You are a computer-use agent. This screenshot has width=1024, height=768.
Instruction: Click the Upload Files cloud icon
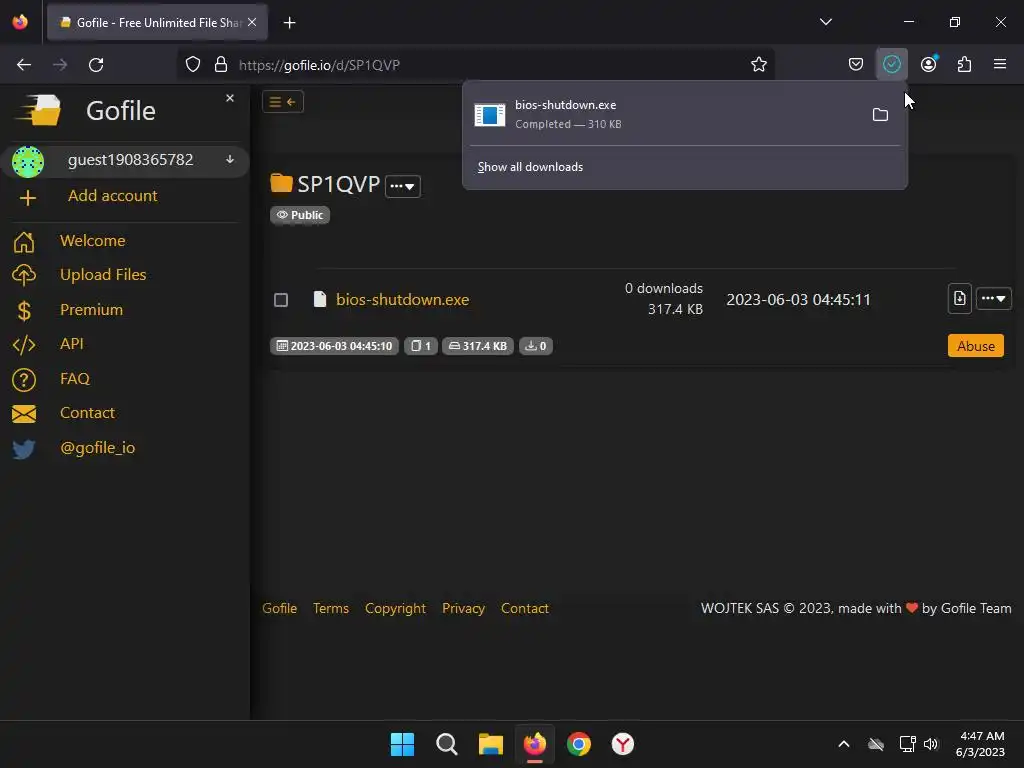[24, 275]
